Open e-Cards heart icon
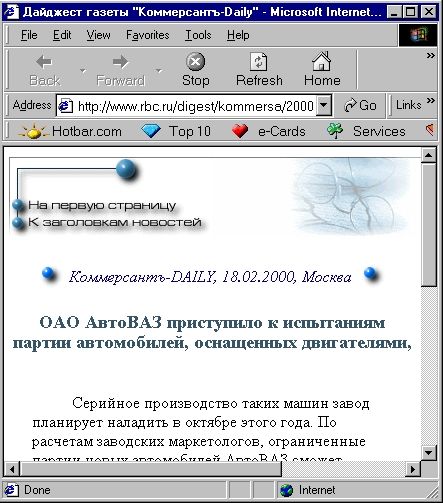The width and height of the screenshot is (443, 503). (240, 131)
